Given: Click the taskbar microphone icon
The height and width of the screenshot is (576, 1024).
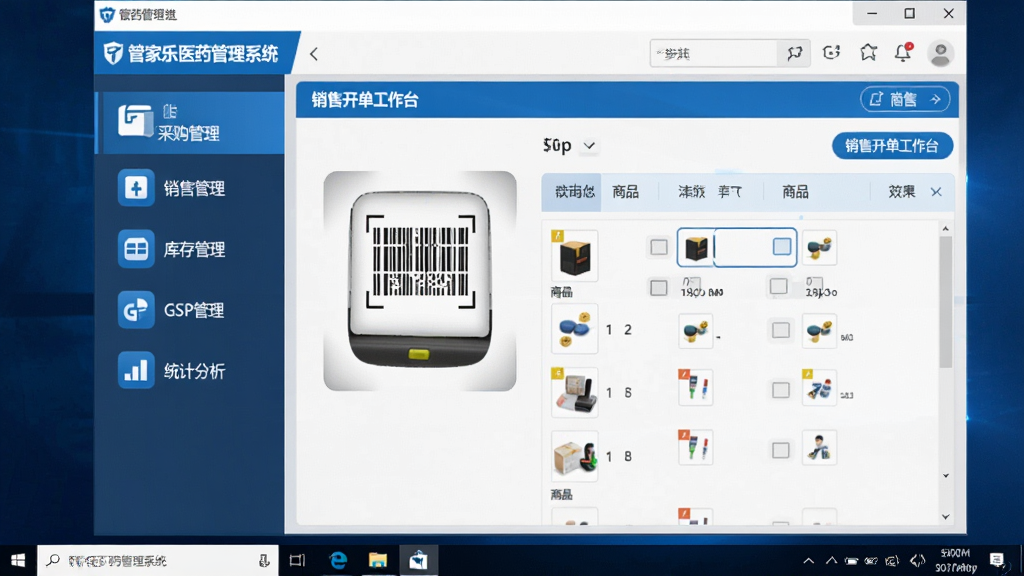Looking at the screenshot, I should coord(264,560).
